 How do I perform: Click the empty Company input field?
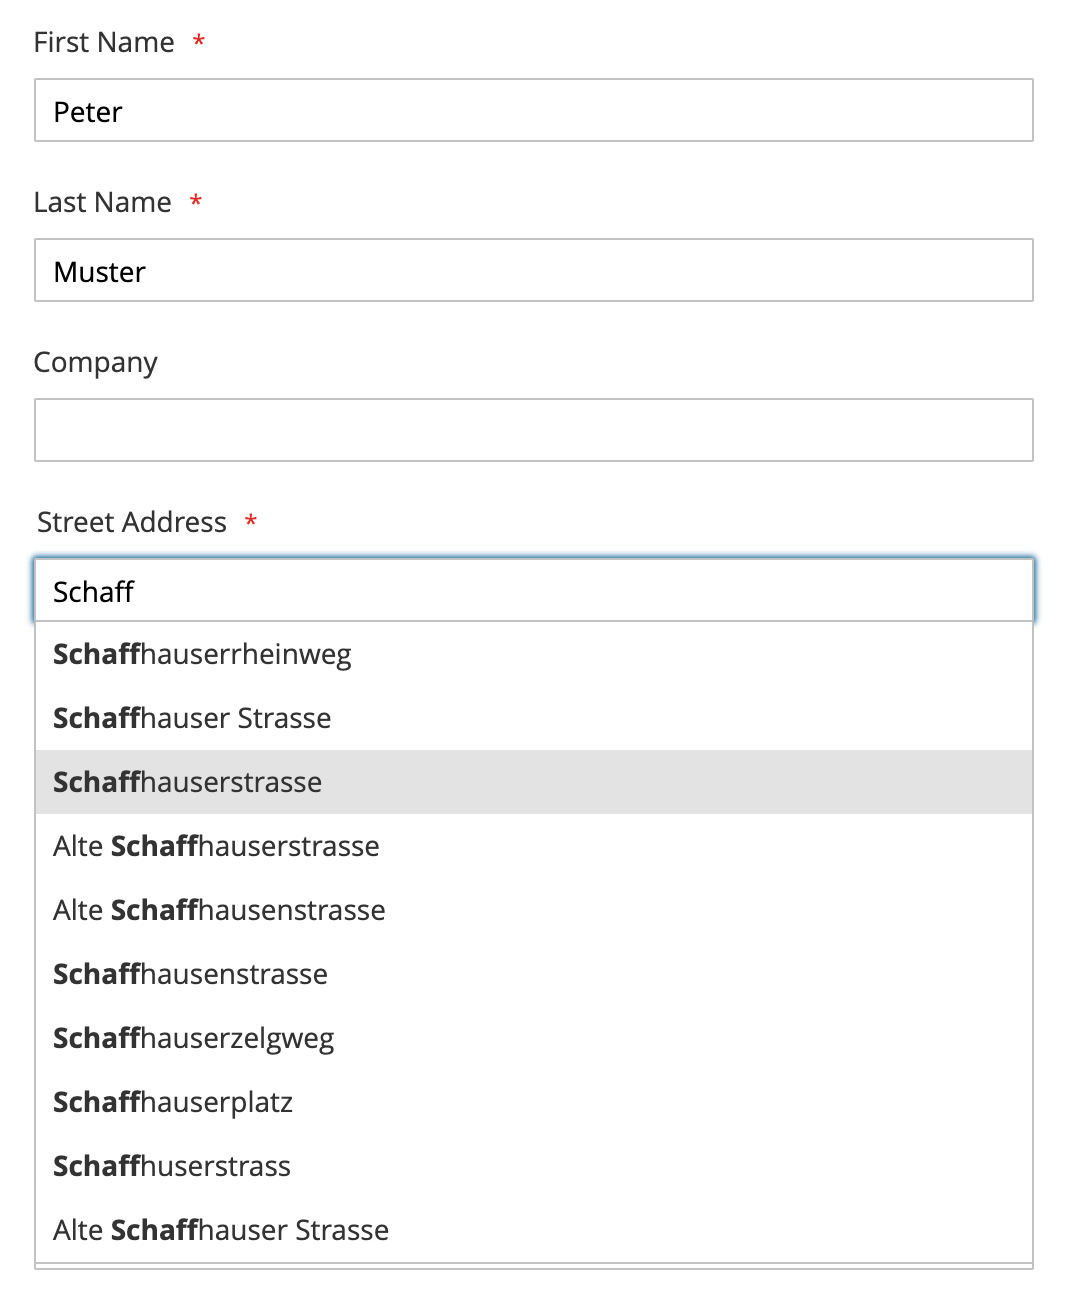click(534, 430)
